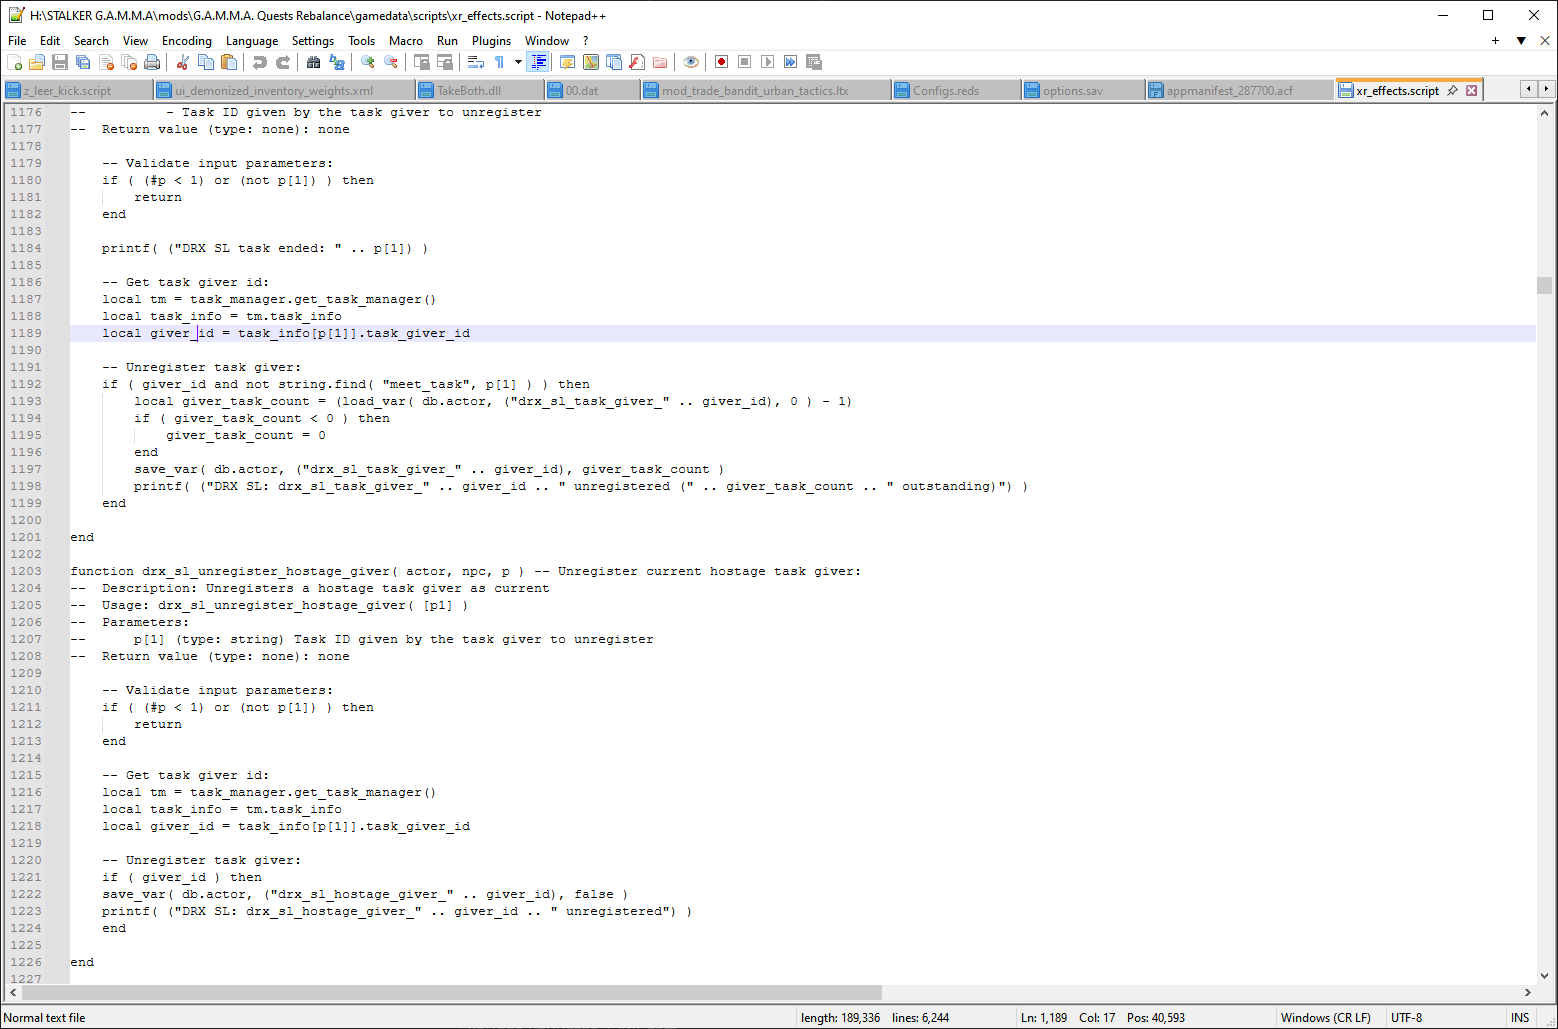The image size is (1558, 1029).
Task: Click Windows (CR LF) in status bar
Action: coord(1325,1018)
